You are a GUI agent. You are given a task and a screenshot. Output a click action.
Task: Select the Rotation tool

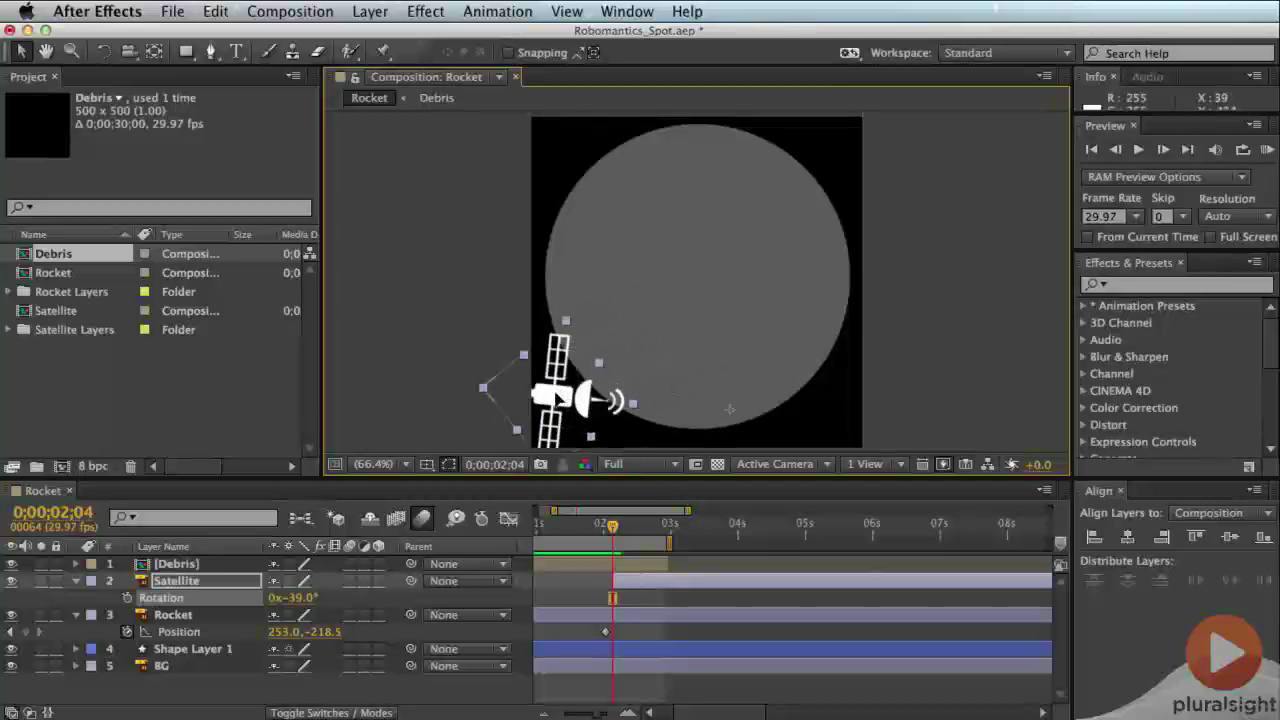pos(104,52)
